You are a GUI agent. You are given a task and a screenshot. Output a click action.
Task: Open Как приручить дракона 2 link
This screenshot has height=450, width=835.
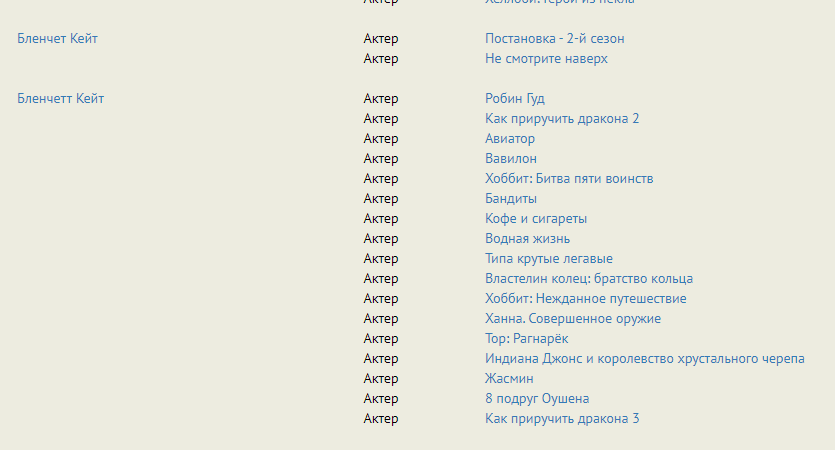(562, 119)
